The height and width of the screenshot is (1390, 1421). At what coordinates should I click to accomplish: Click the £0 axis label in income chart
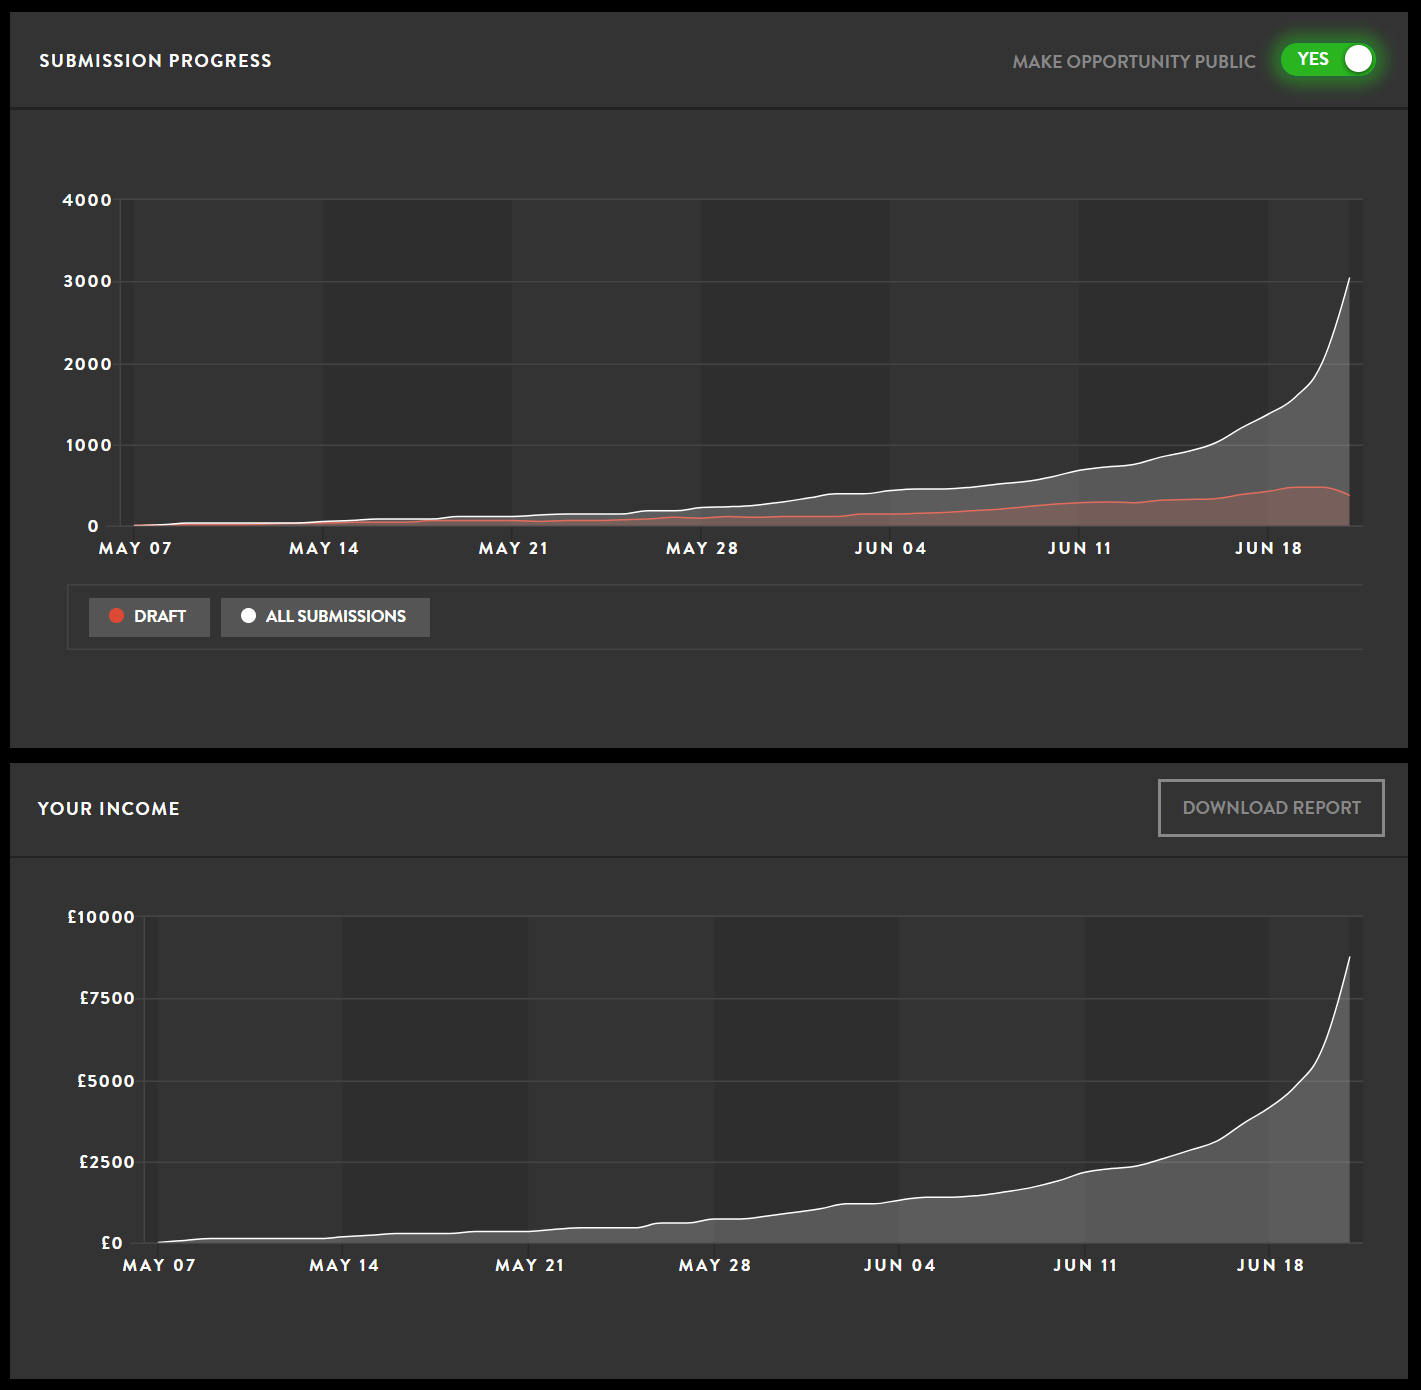tap(112, 1243)
